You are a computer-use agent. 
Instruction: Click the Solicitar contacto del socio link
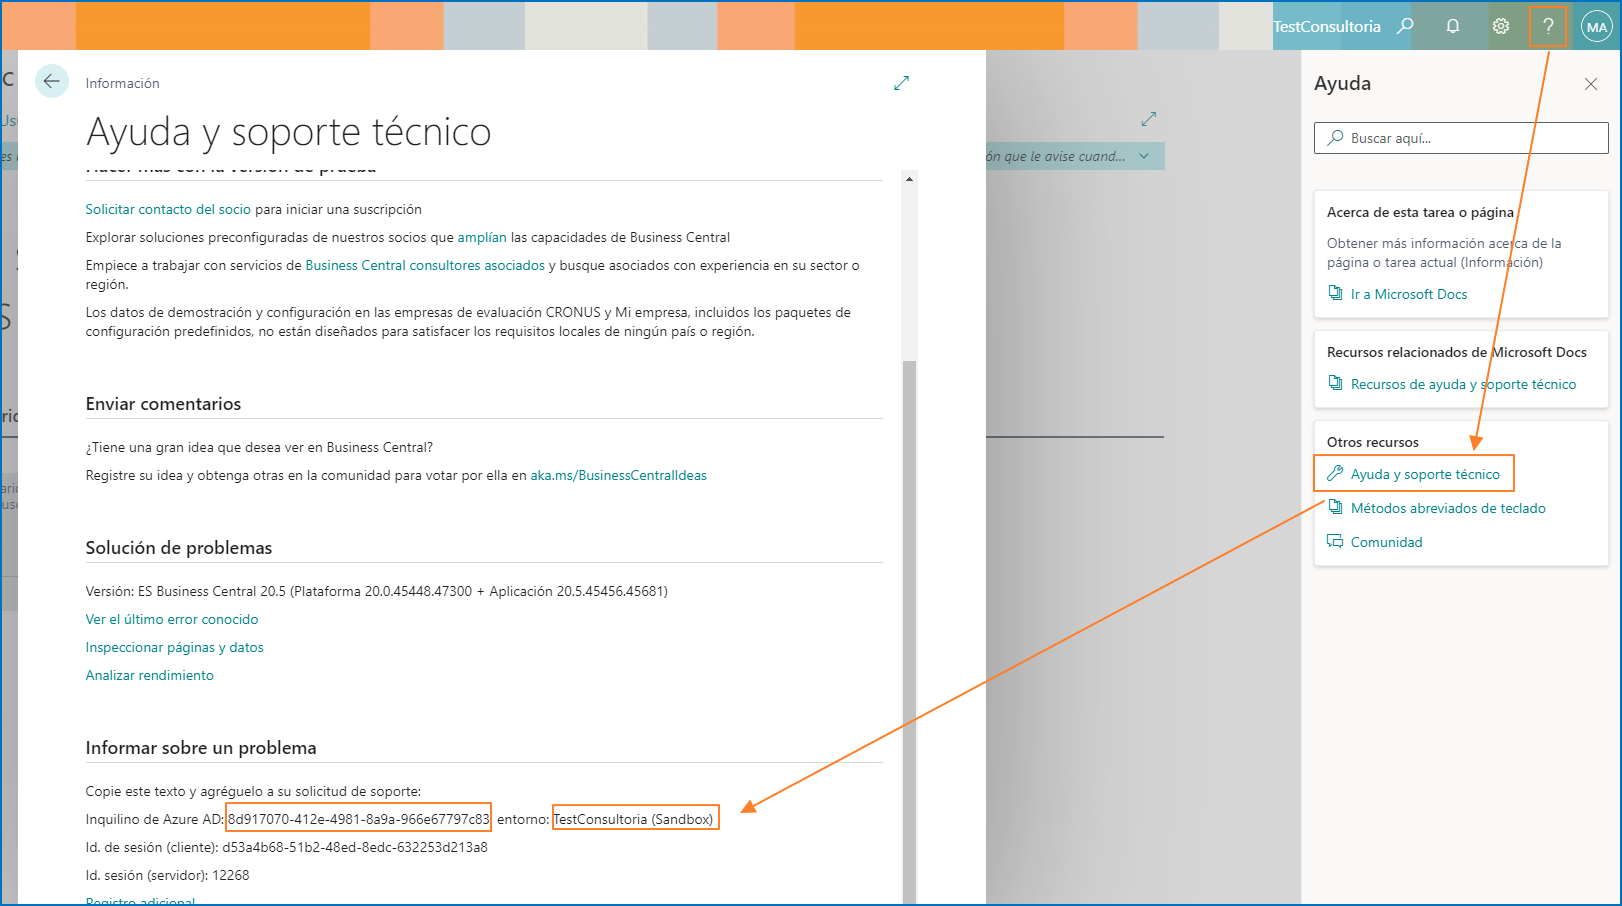coord(168,209)
